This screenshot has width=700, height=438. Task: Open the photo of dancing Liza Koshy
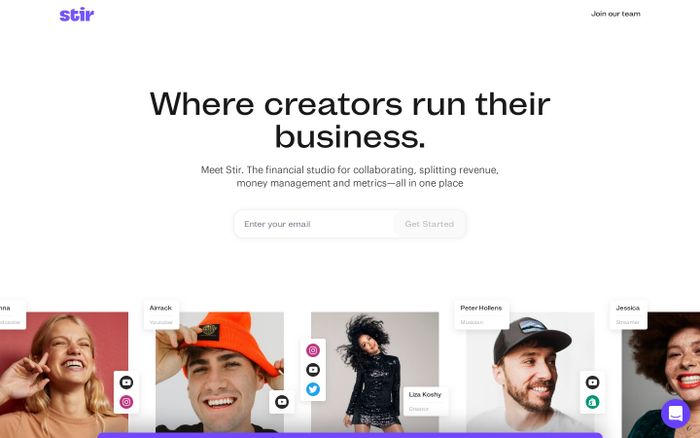click(375, 372)
